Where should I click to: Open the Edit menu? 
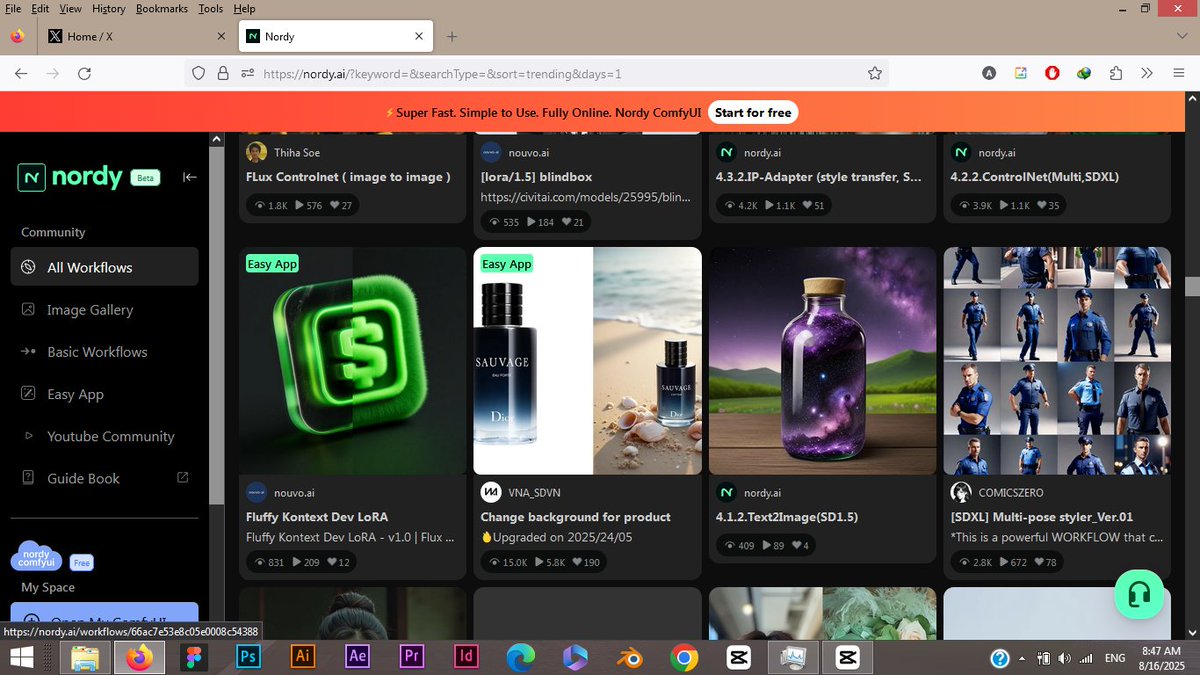(x=40, y=8)
